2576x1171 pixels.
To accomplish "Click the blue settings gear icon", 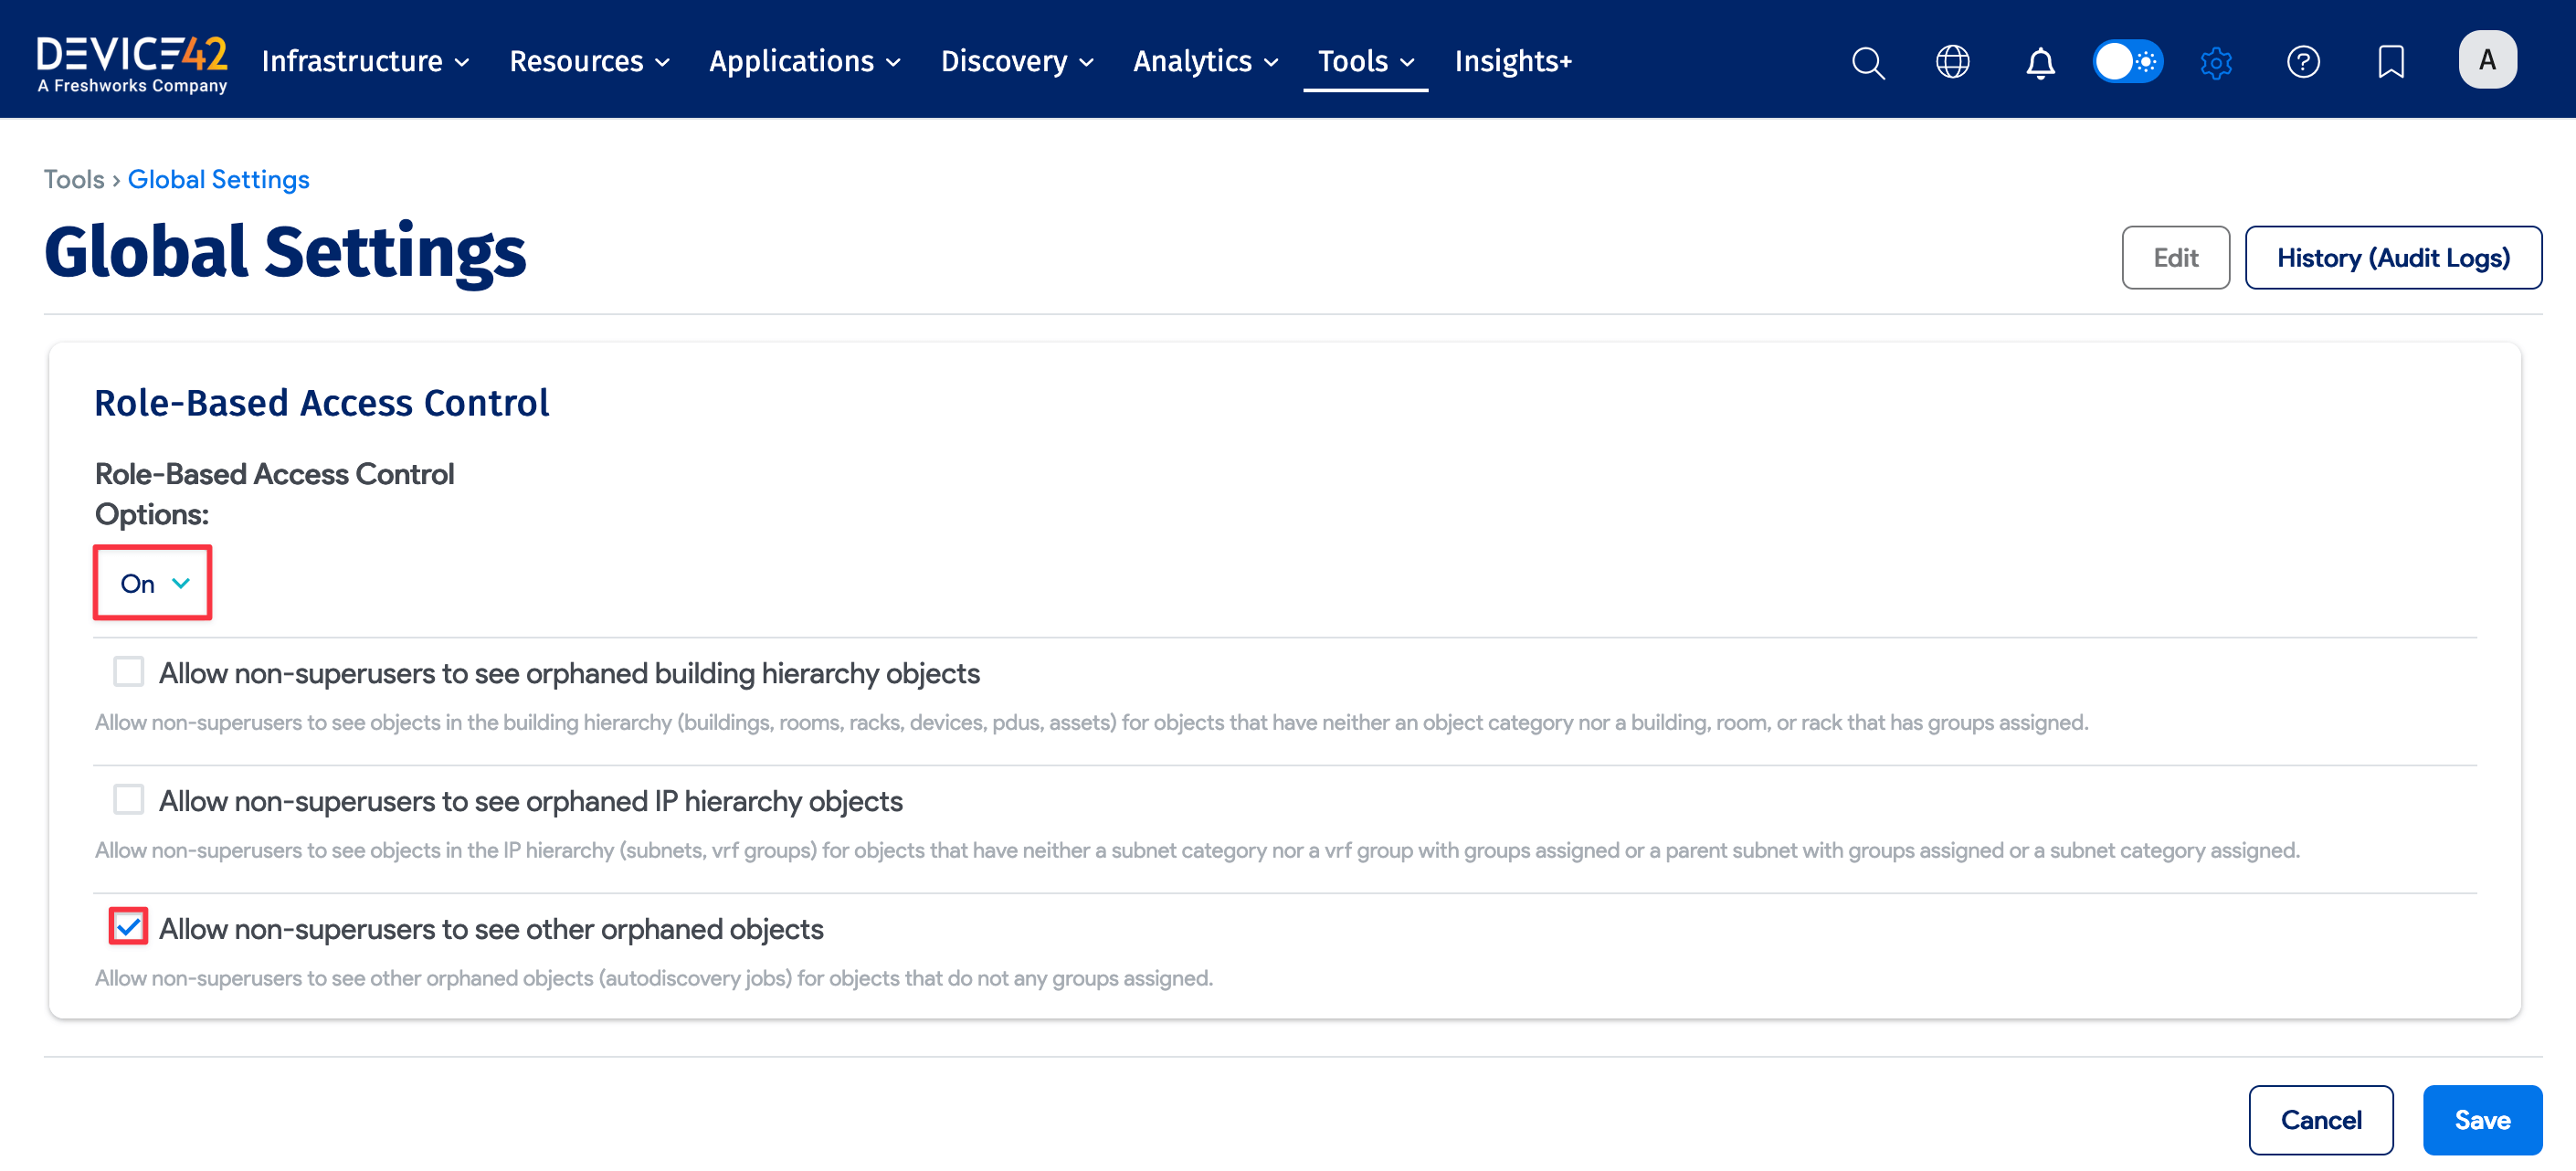I will [2216, 62].
